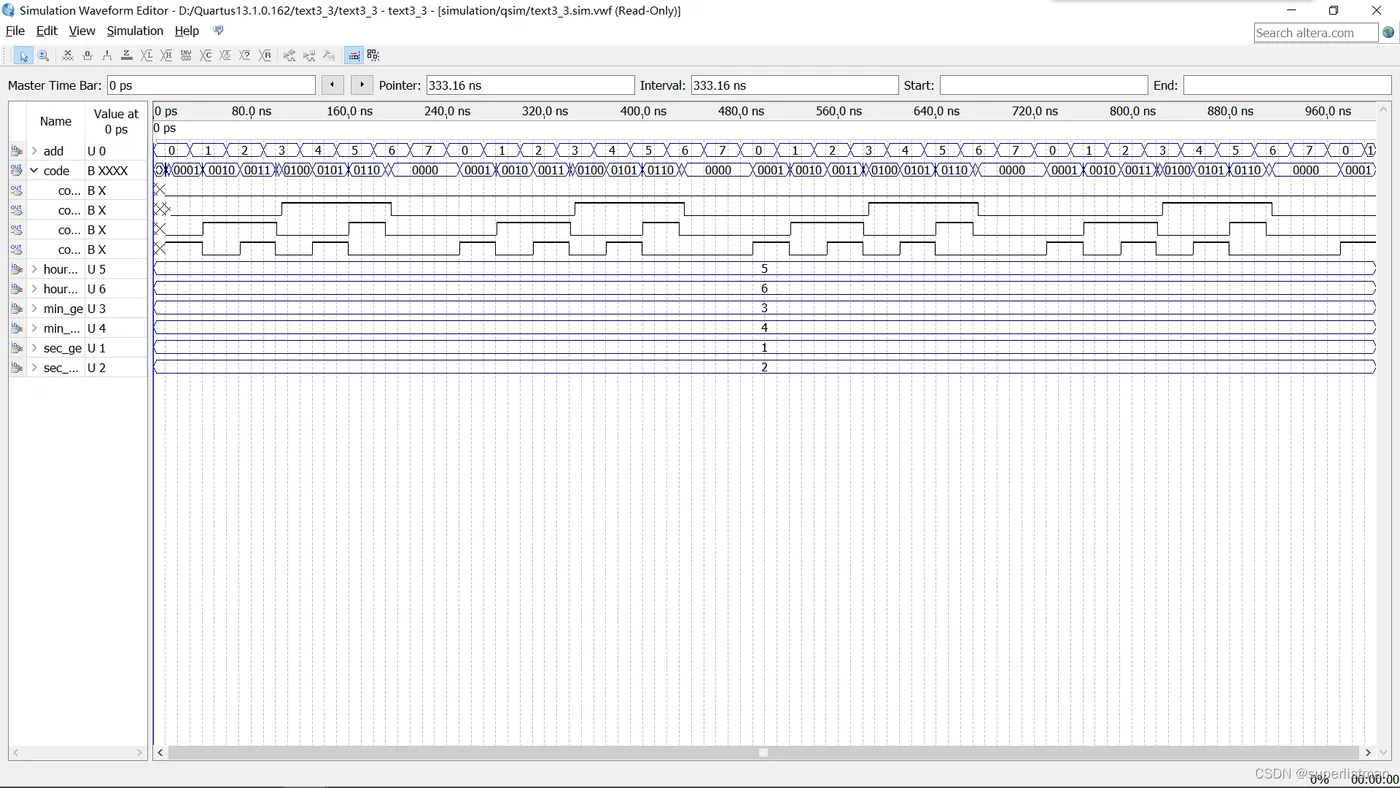Click input pin icon of sec_ge row

tap(16, 348)
